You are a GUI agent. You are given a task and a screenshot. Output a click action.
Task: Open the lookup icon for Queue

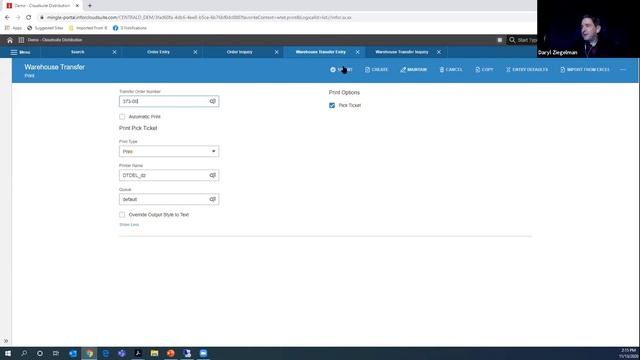pyautogui.click(x=213, y=200)
